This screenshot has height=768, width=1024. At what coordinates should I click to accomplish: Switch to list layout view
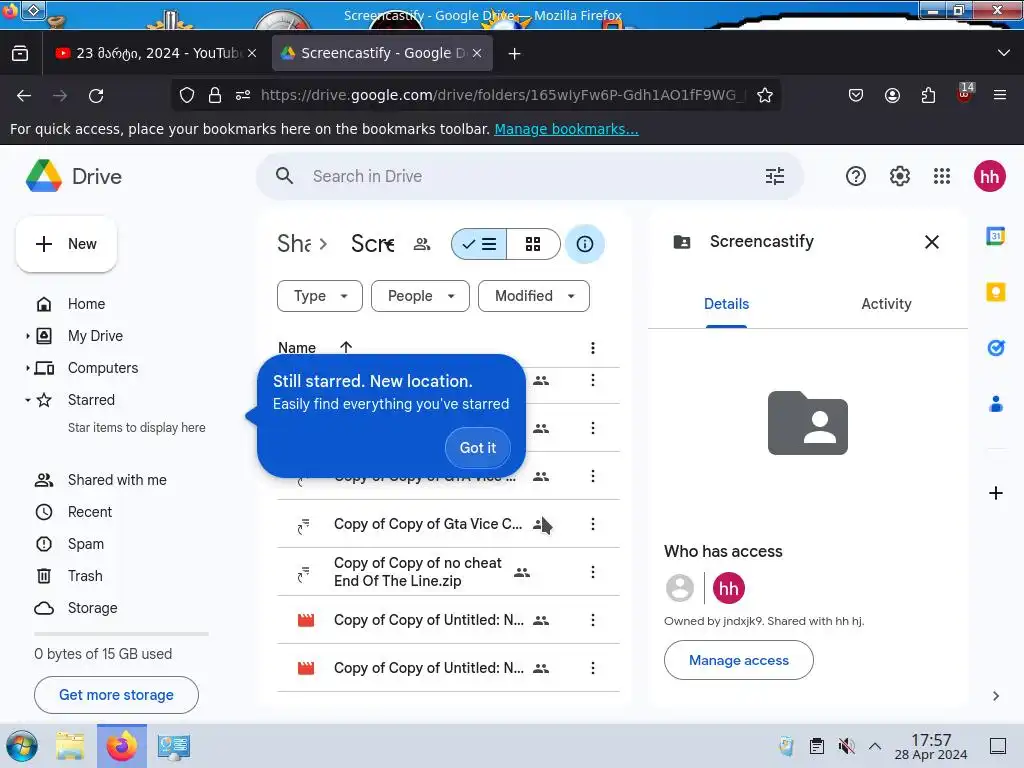(479, 244)
